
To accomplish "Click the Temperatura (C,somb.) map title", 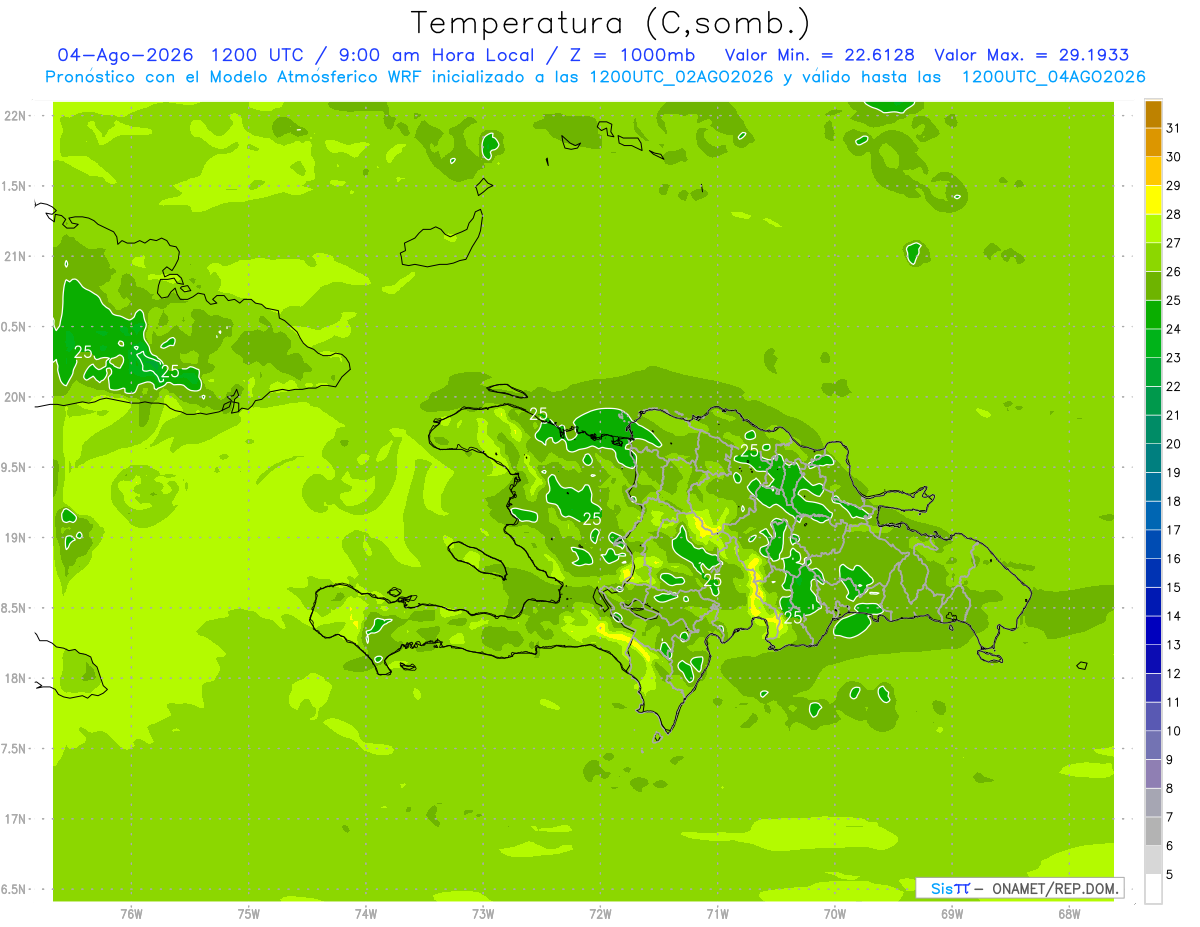I will click(x=610, y=23).
